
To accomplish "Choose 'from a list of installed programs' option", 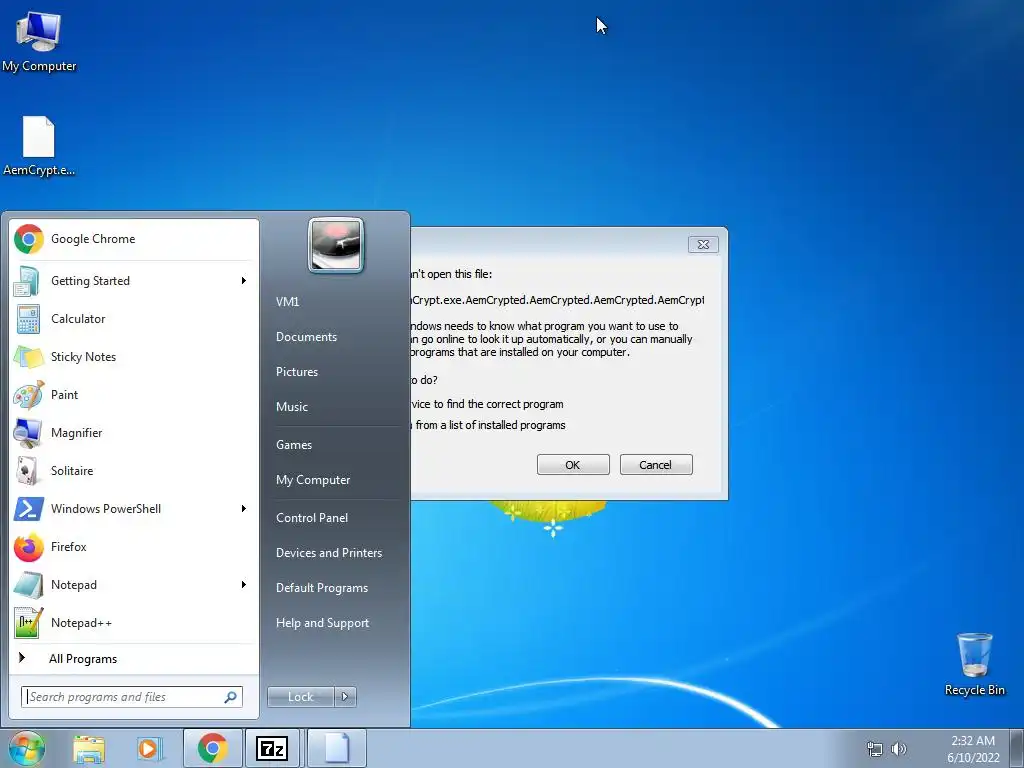I will click(x=488, y=425).
